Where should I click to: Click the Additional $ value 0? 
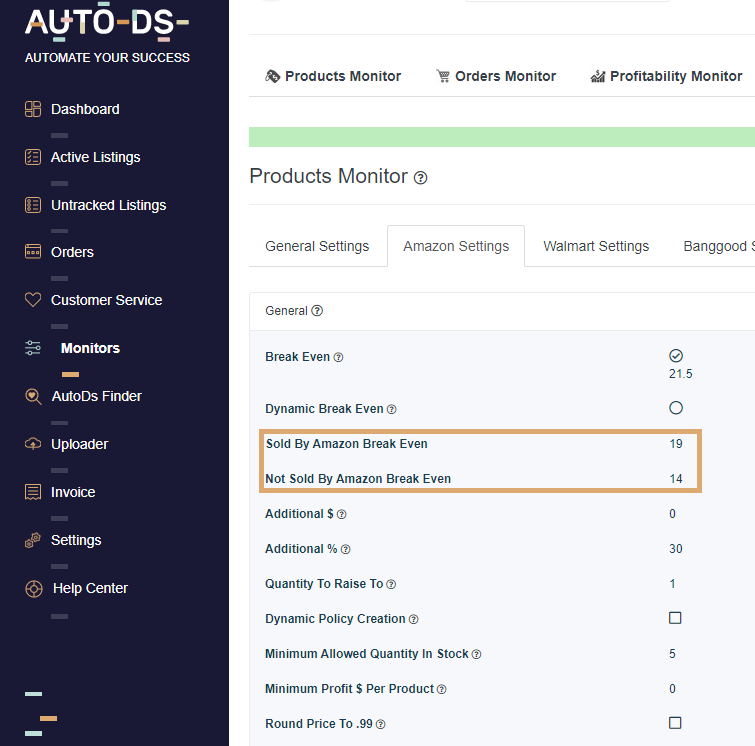672,514
